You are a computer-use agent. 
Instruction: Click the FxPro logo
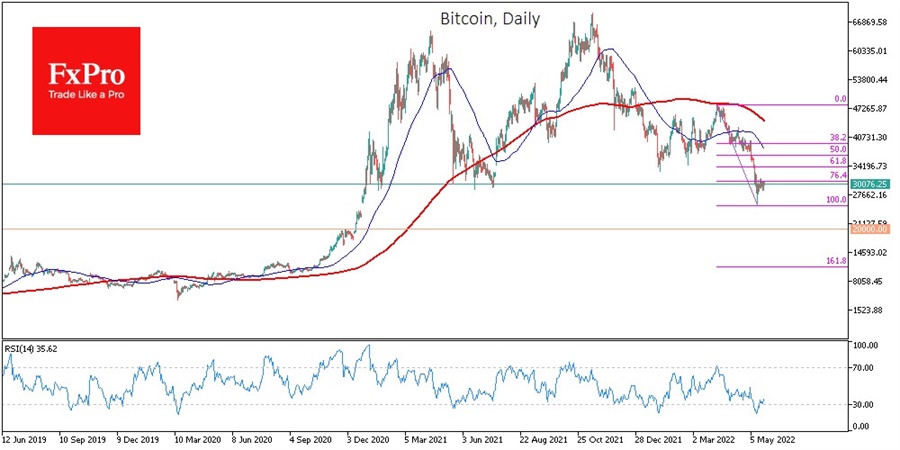tap(86, 72)
